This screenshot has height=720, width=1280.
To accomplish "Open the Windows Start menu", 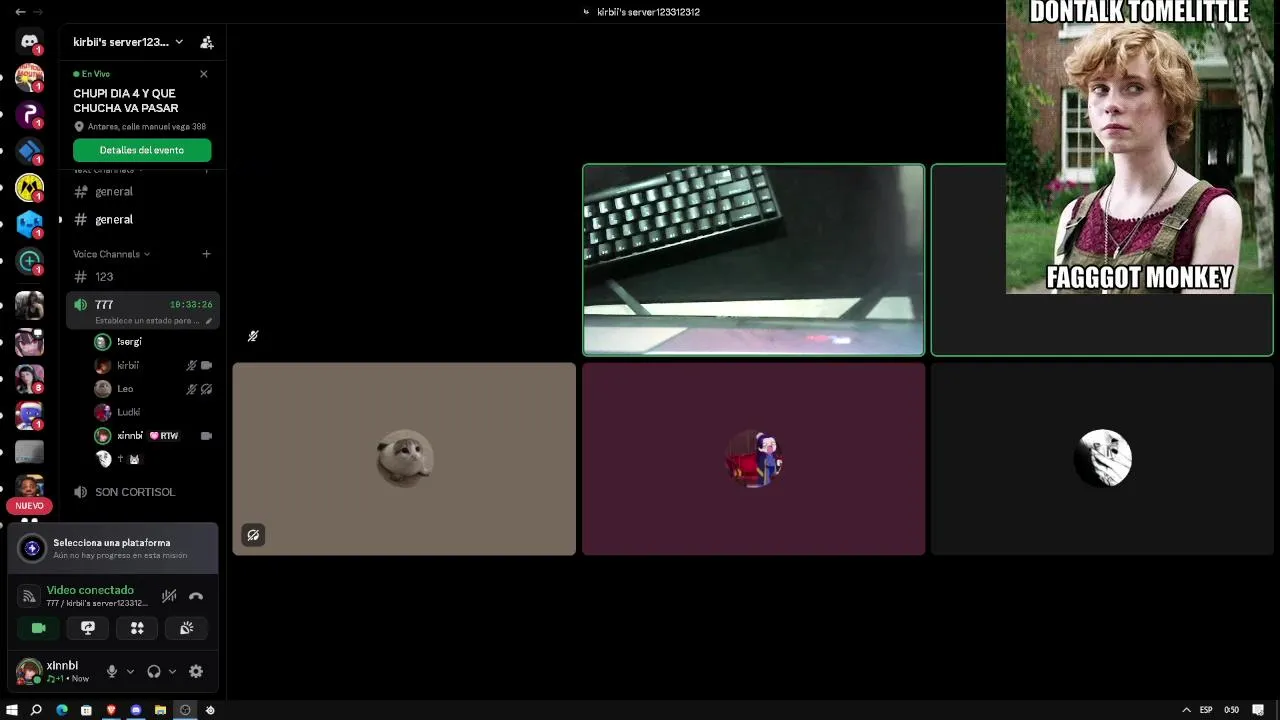I will [x=12, y=710].
